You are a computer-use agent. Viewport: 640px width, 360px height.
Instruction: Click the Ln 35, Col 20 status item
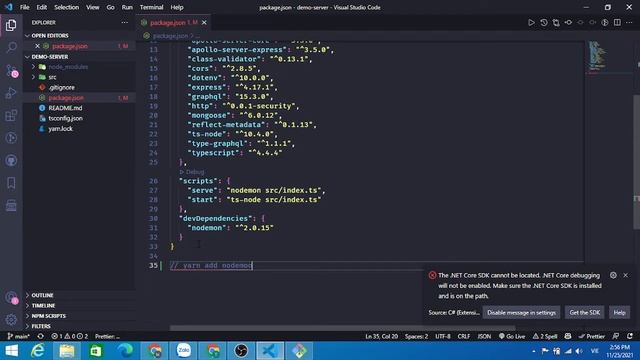(381, 336)
